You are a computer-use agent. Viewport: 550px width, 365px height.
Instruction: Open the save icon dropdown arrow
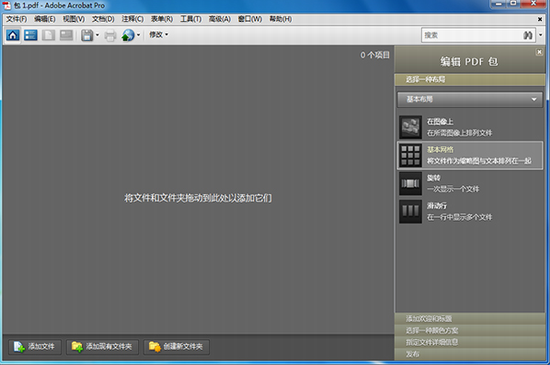[x=98, y=35]
